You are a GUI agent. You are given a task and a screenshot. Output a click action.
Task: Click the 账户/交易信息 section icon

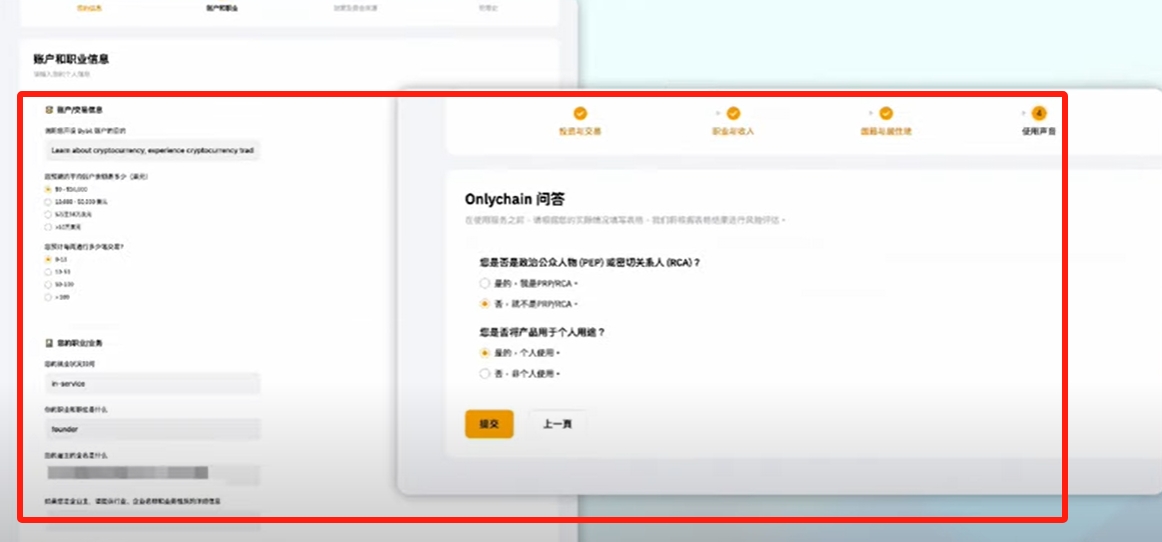[x=49, y=110]
